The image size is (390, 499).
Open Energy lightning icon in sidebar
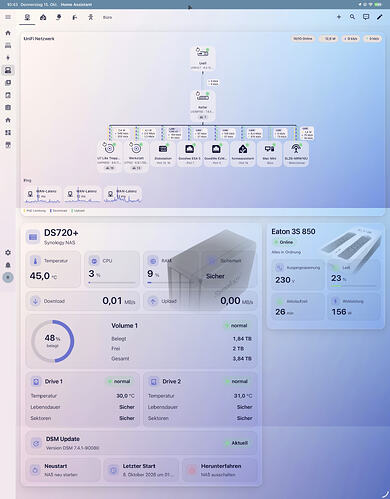8,58
